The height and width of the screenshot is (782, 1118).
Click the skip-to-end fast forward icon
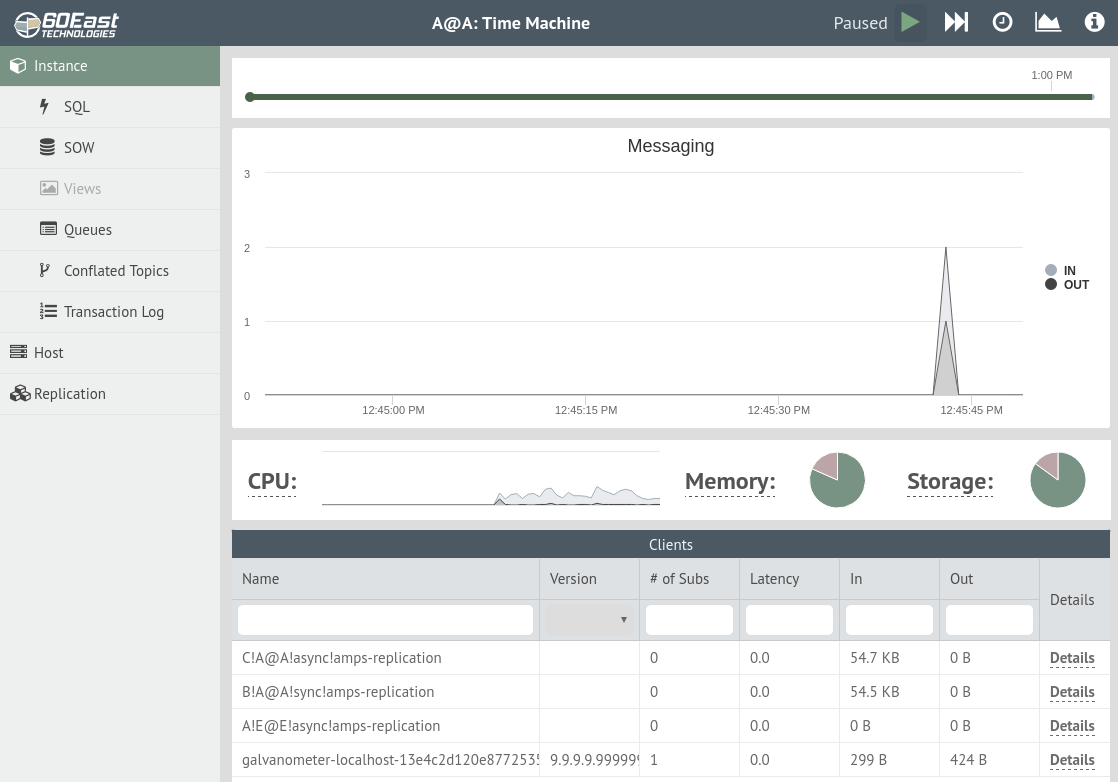[956, 22]
